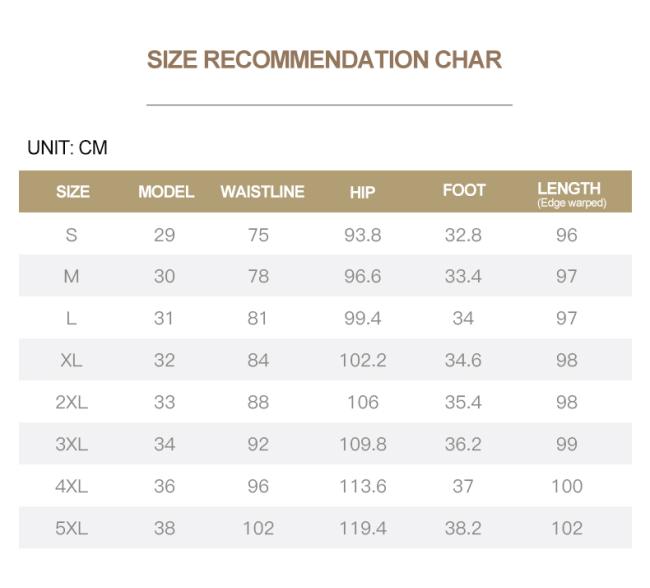650x588 pixels.
Task: Select waistline value 81 for size L
Action: (258, 319)
